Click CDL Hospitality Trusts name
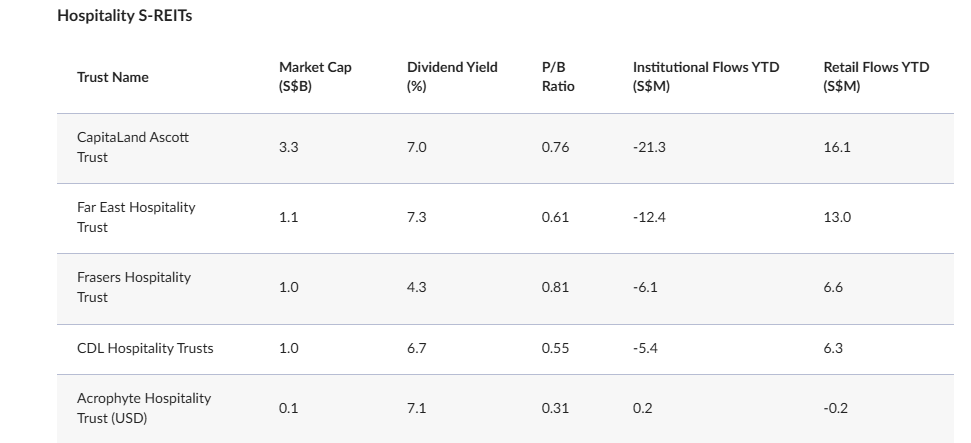The height and width of the screenshot is (443, 971). pos(145,348)
